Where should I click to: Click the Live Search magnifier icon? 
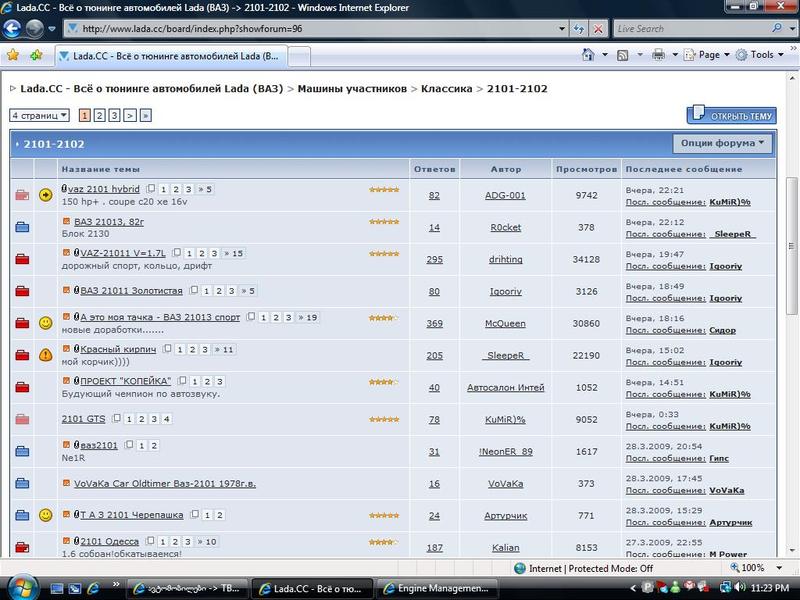[777, 29]
